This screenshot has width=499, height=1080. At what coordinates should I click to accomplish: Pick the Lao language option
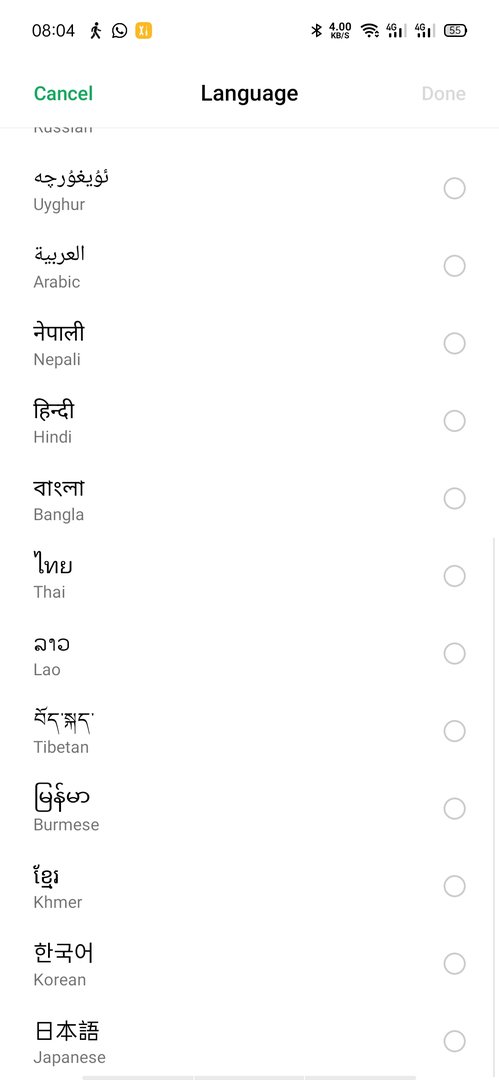250,654
